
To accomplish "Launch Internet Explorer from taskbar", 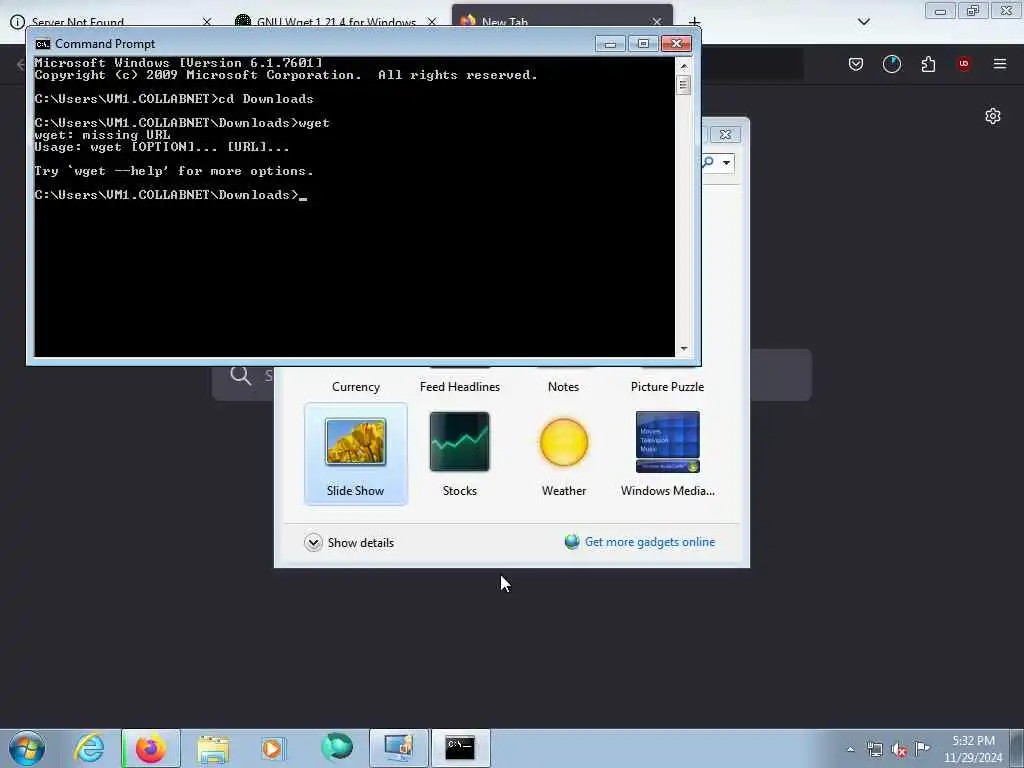I will pos(89,748).
